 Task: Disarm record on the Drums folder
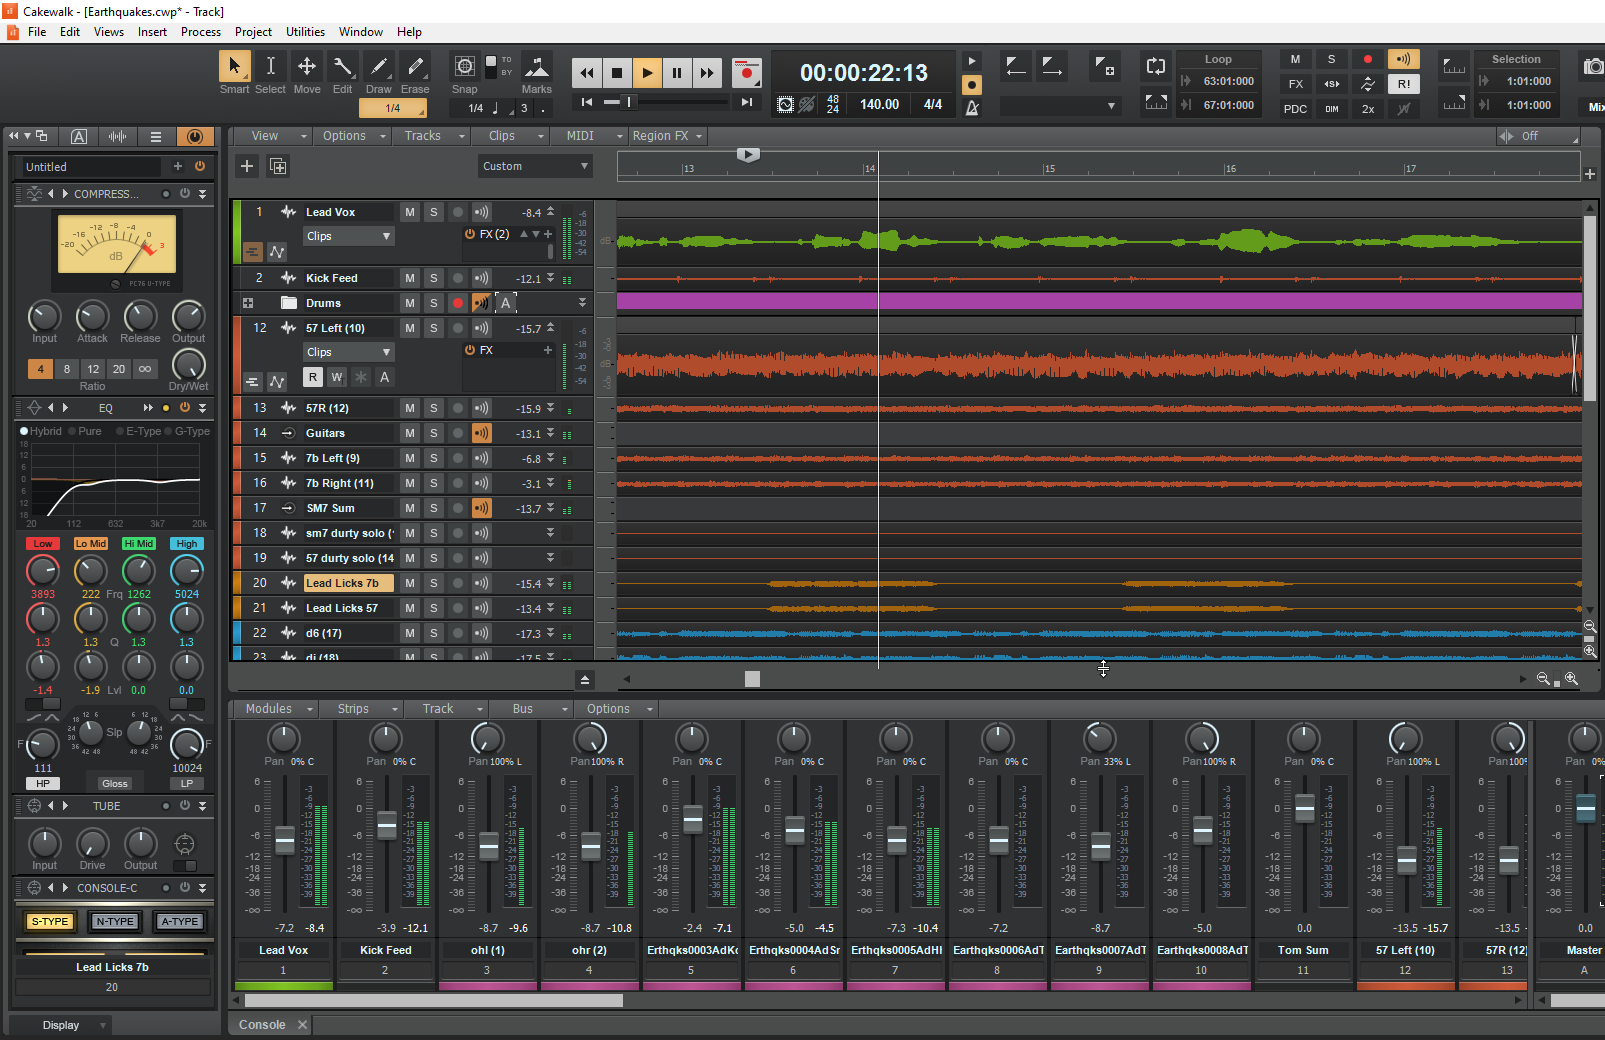click(458, 303)
